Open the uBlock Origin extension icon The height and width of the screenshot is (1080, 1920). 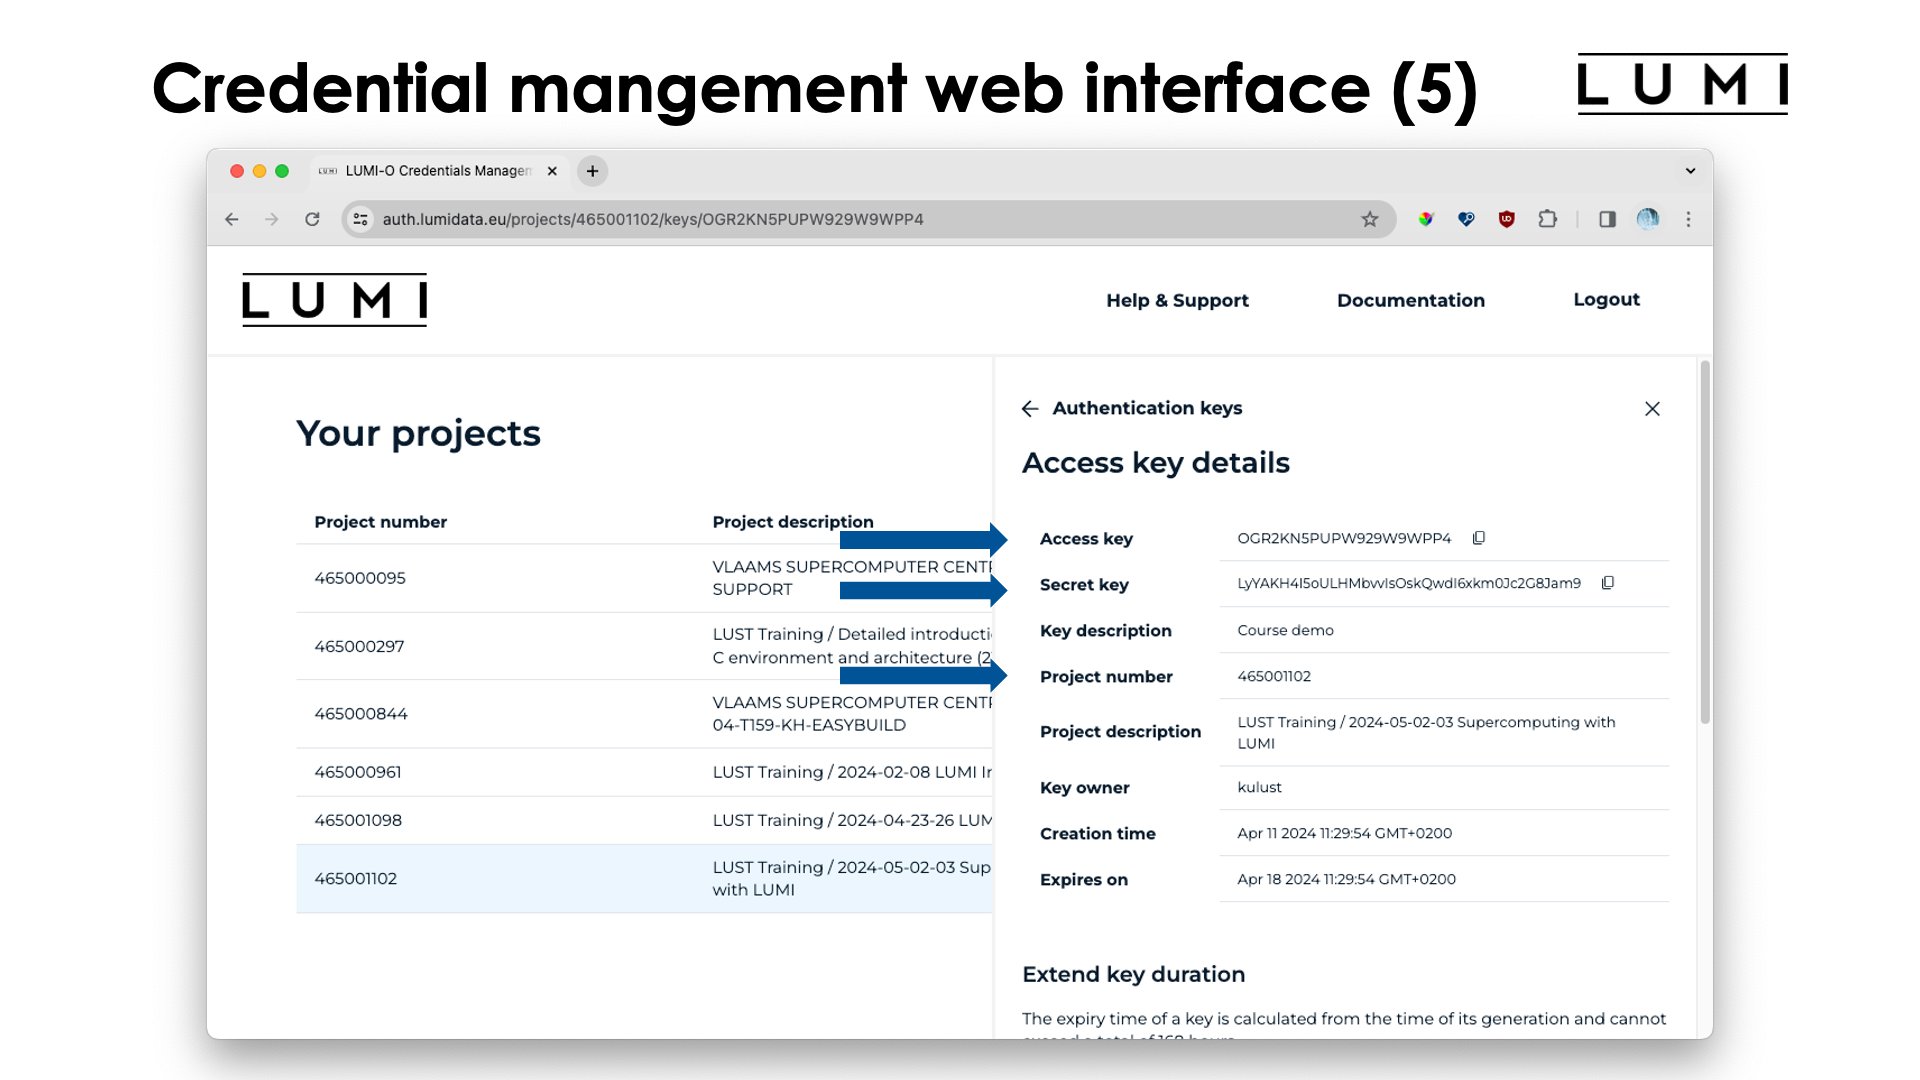1507,219
